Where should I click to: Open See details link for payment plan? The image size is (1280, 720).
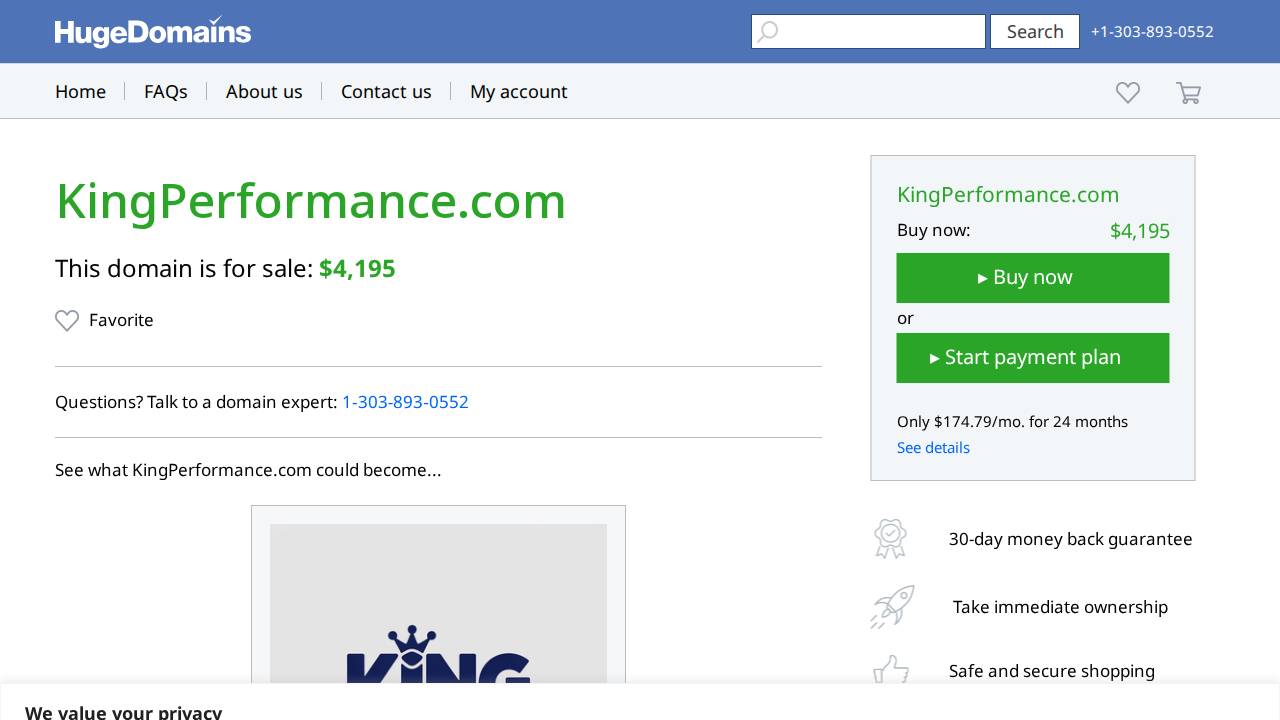[933, 447]
